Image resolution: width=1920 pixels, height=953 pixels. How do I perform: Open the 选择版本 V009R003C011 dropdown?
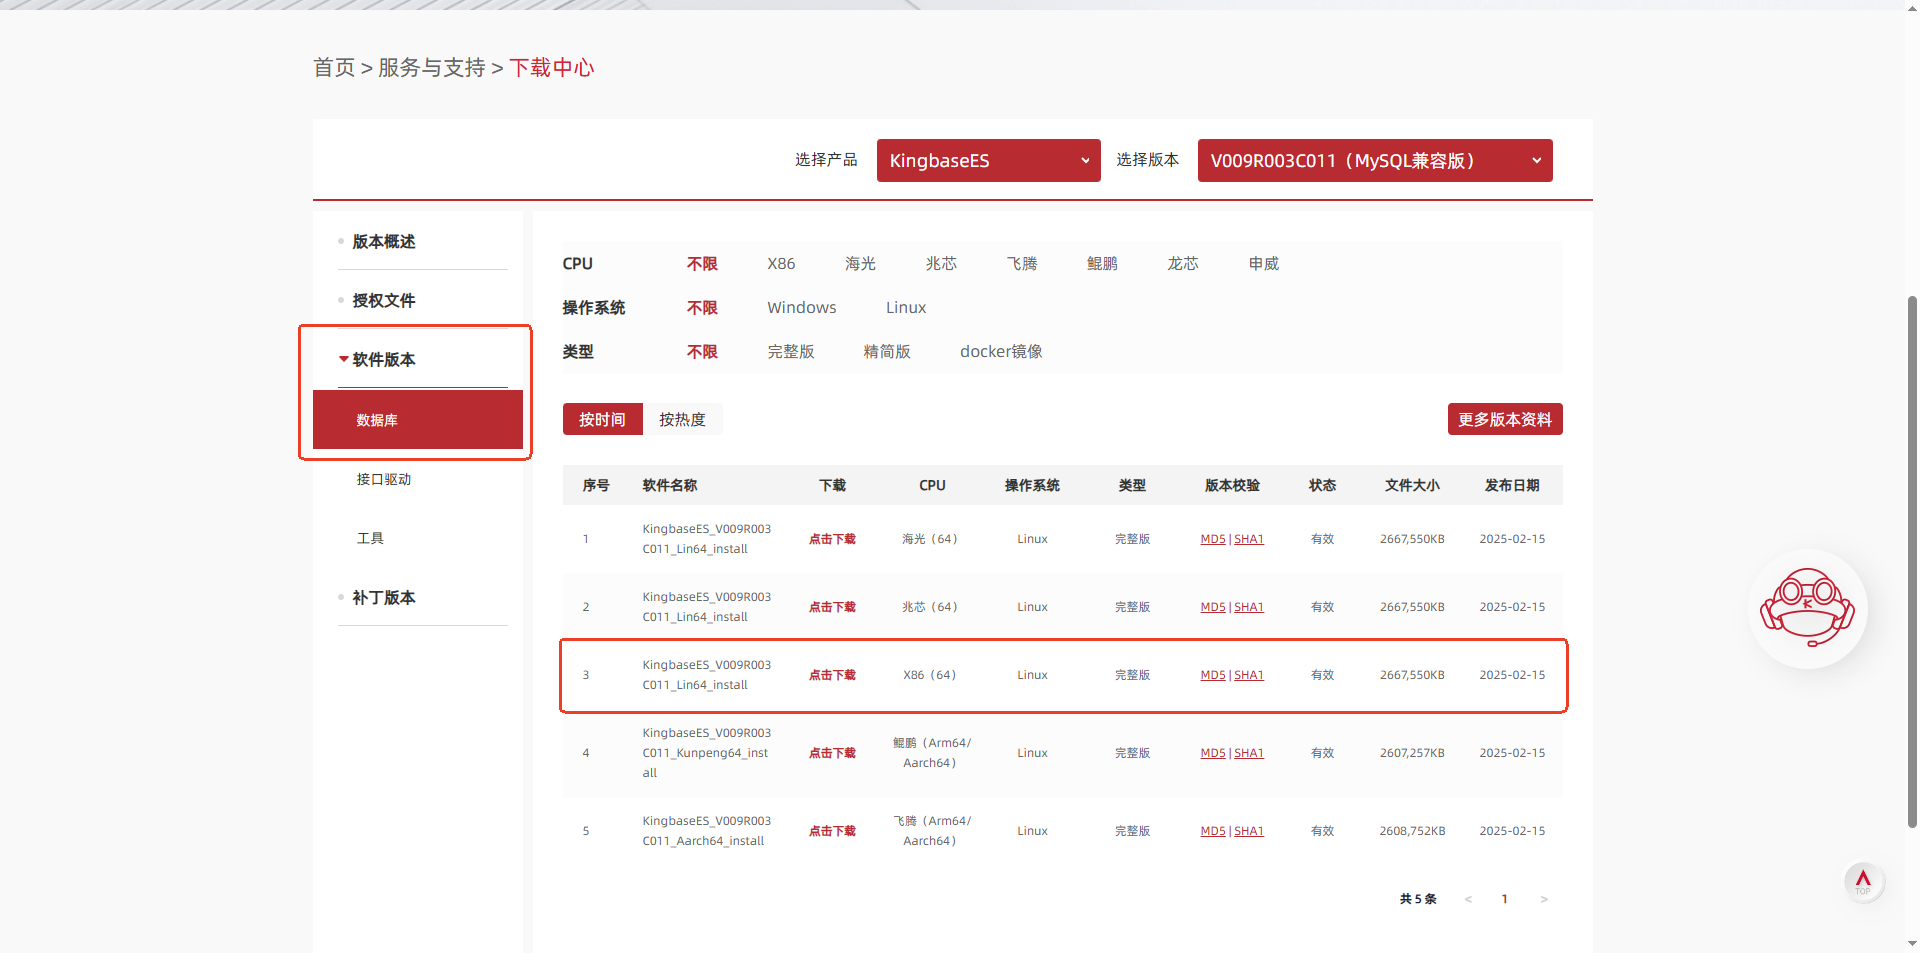coord(1375,160)
